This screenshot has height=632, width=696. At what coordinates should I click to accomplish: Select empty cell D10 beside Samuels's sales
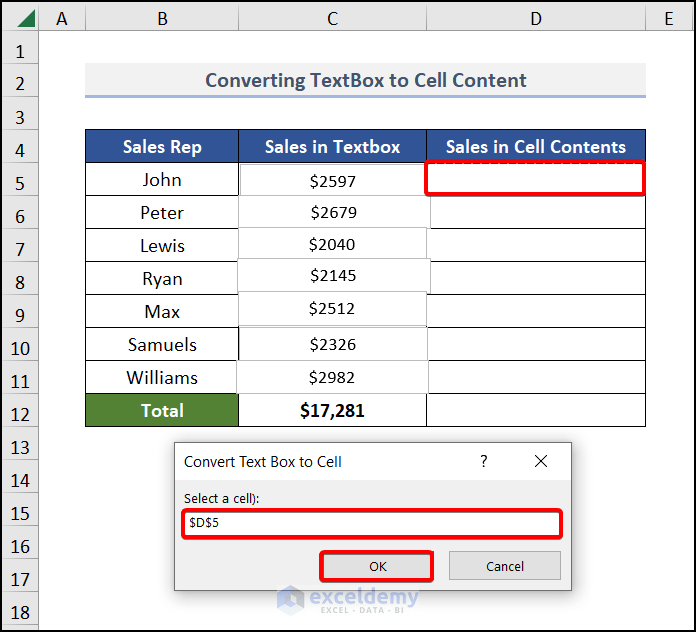click(x=537, y=344)
